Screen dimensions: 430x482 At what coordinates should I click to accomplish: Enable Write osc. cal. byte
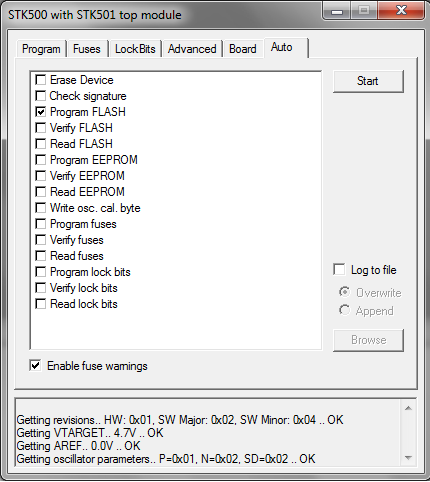[x=41, y=208]
